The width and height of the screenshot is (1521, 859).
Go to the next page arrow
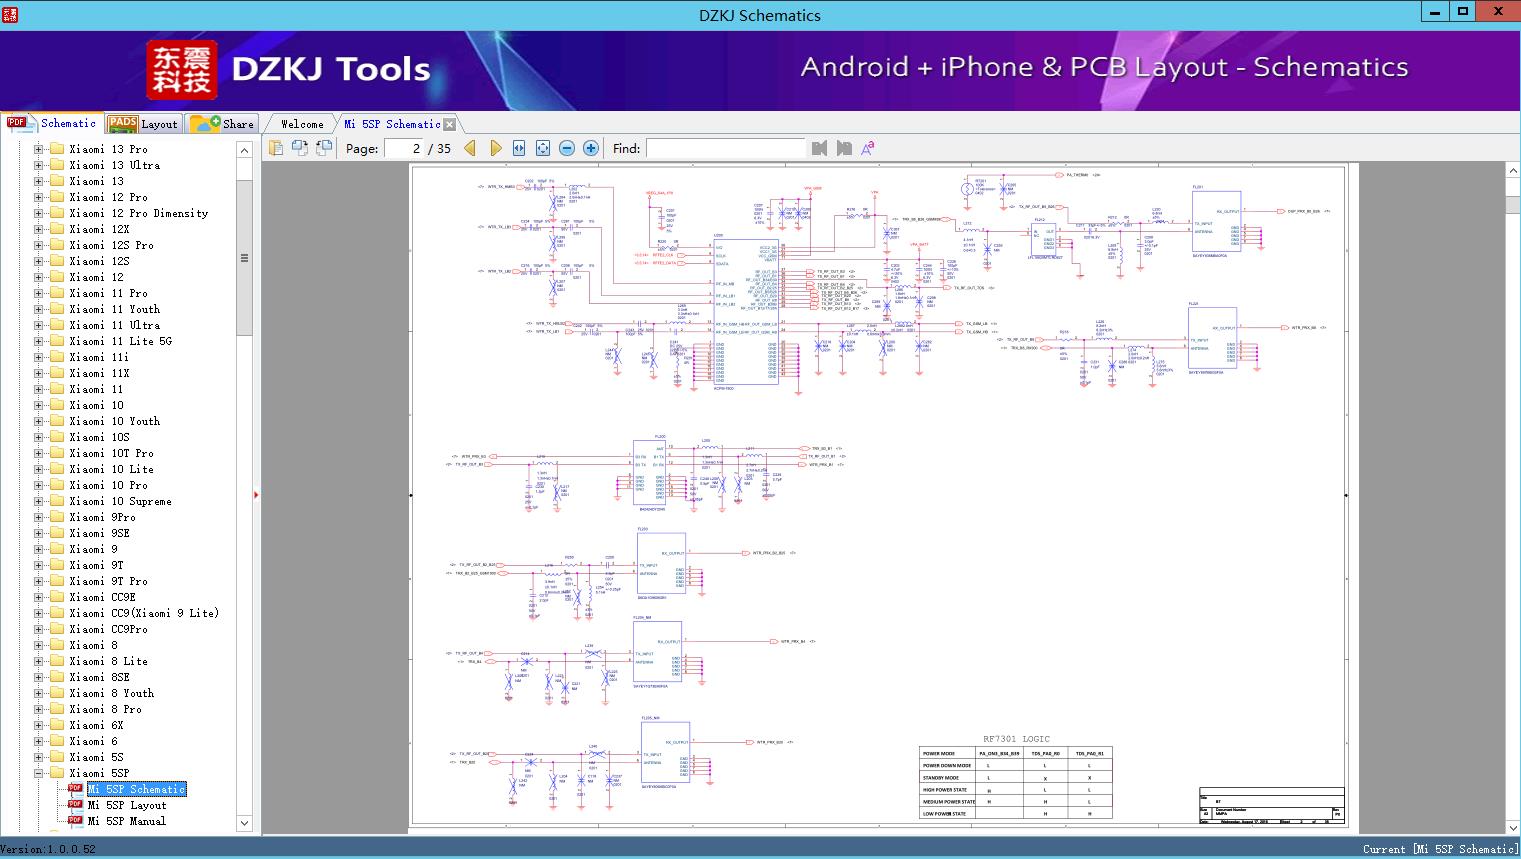tap(495, 148)
